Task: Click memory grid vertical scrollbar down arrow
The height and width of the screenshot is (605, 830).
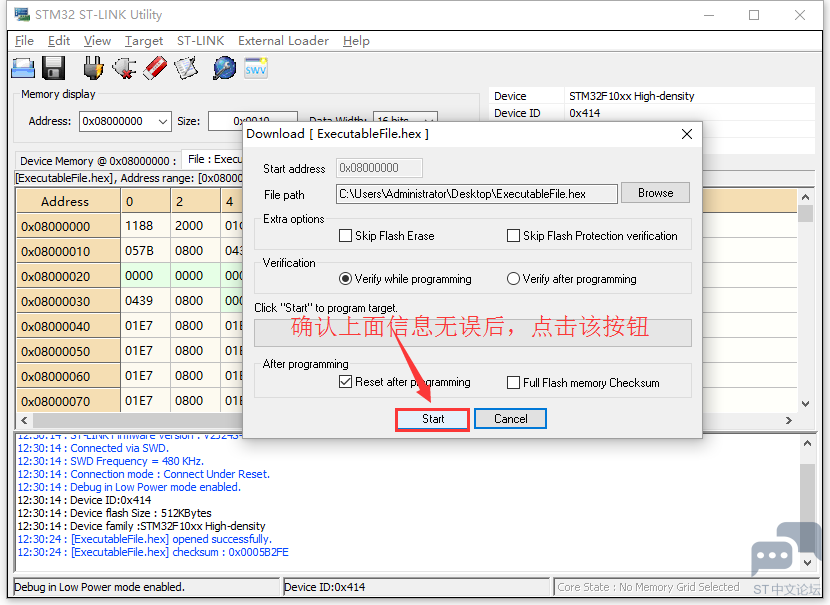Action: (x=805, y=404)
